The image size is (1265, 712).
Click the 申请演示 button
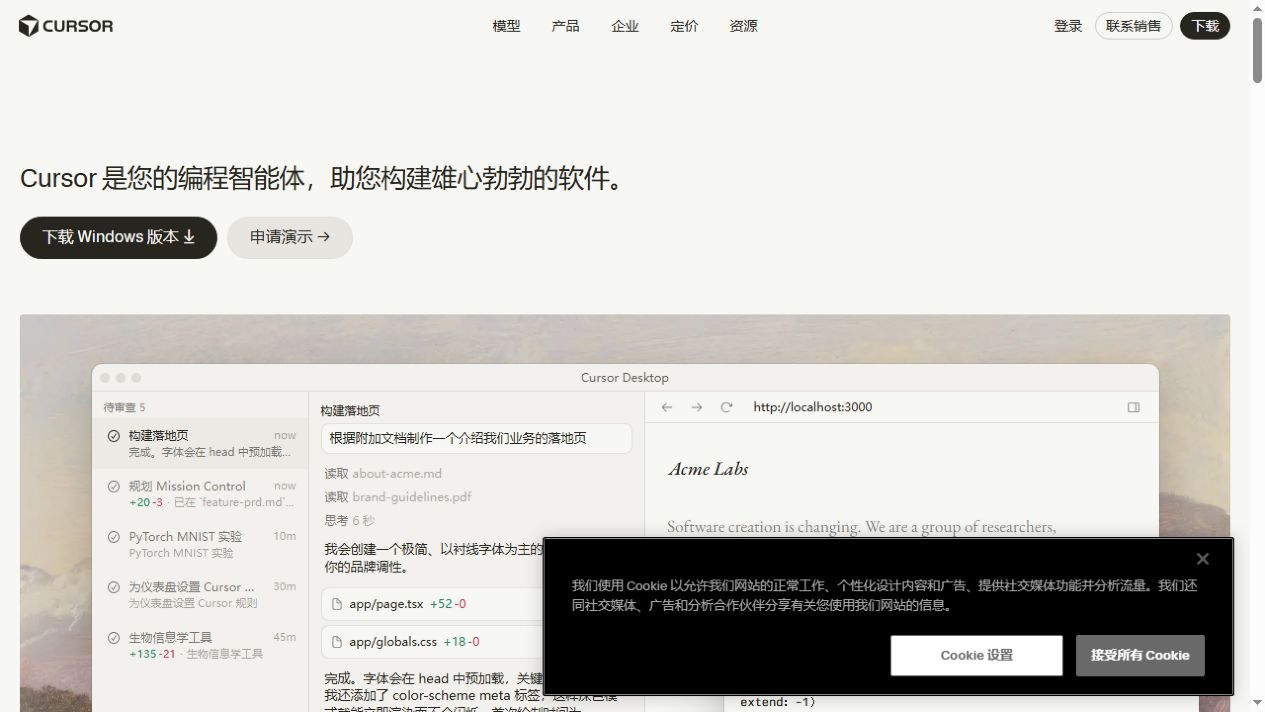[x=290, y=237]
